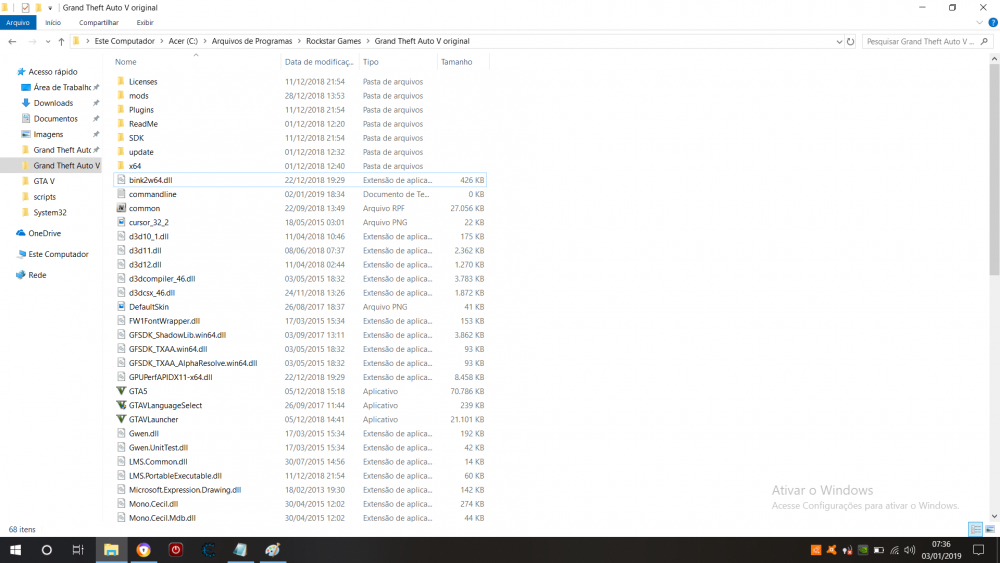Viewport: 1000px width, 563px height.
Task: Switch to details view layout
Action: (x=975, y=529)
